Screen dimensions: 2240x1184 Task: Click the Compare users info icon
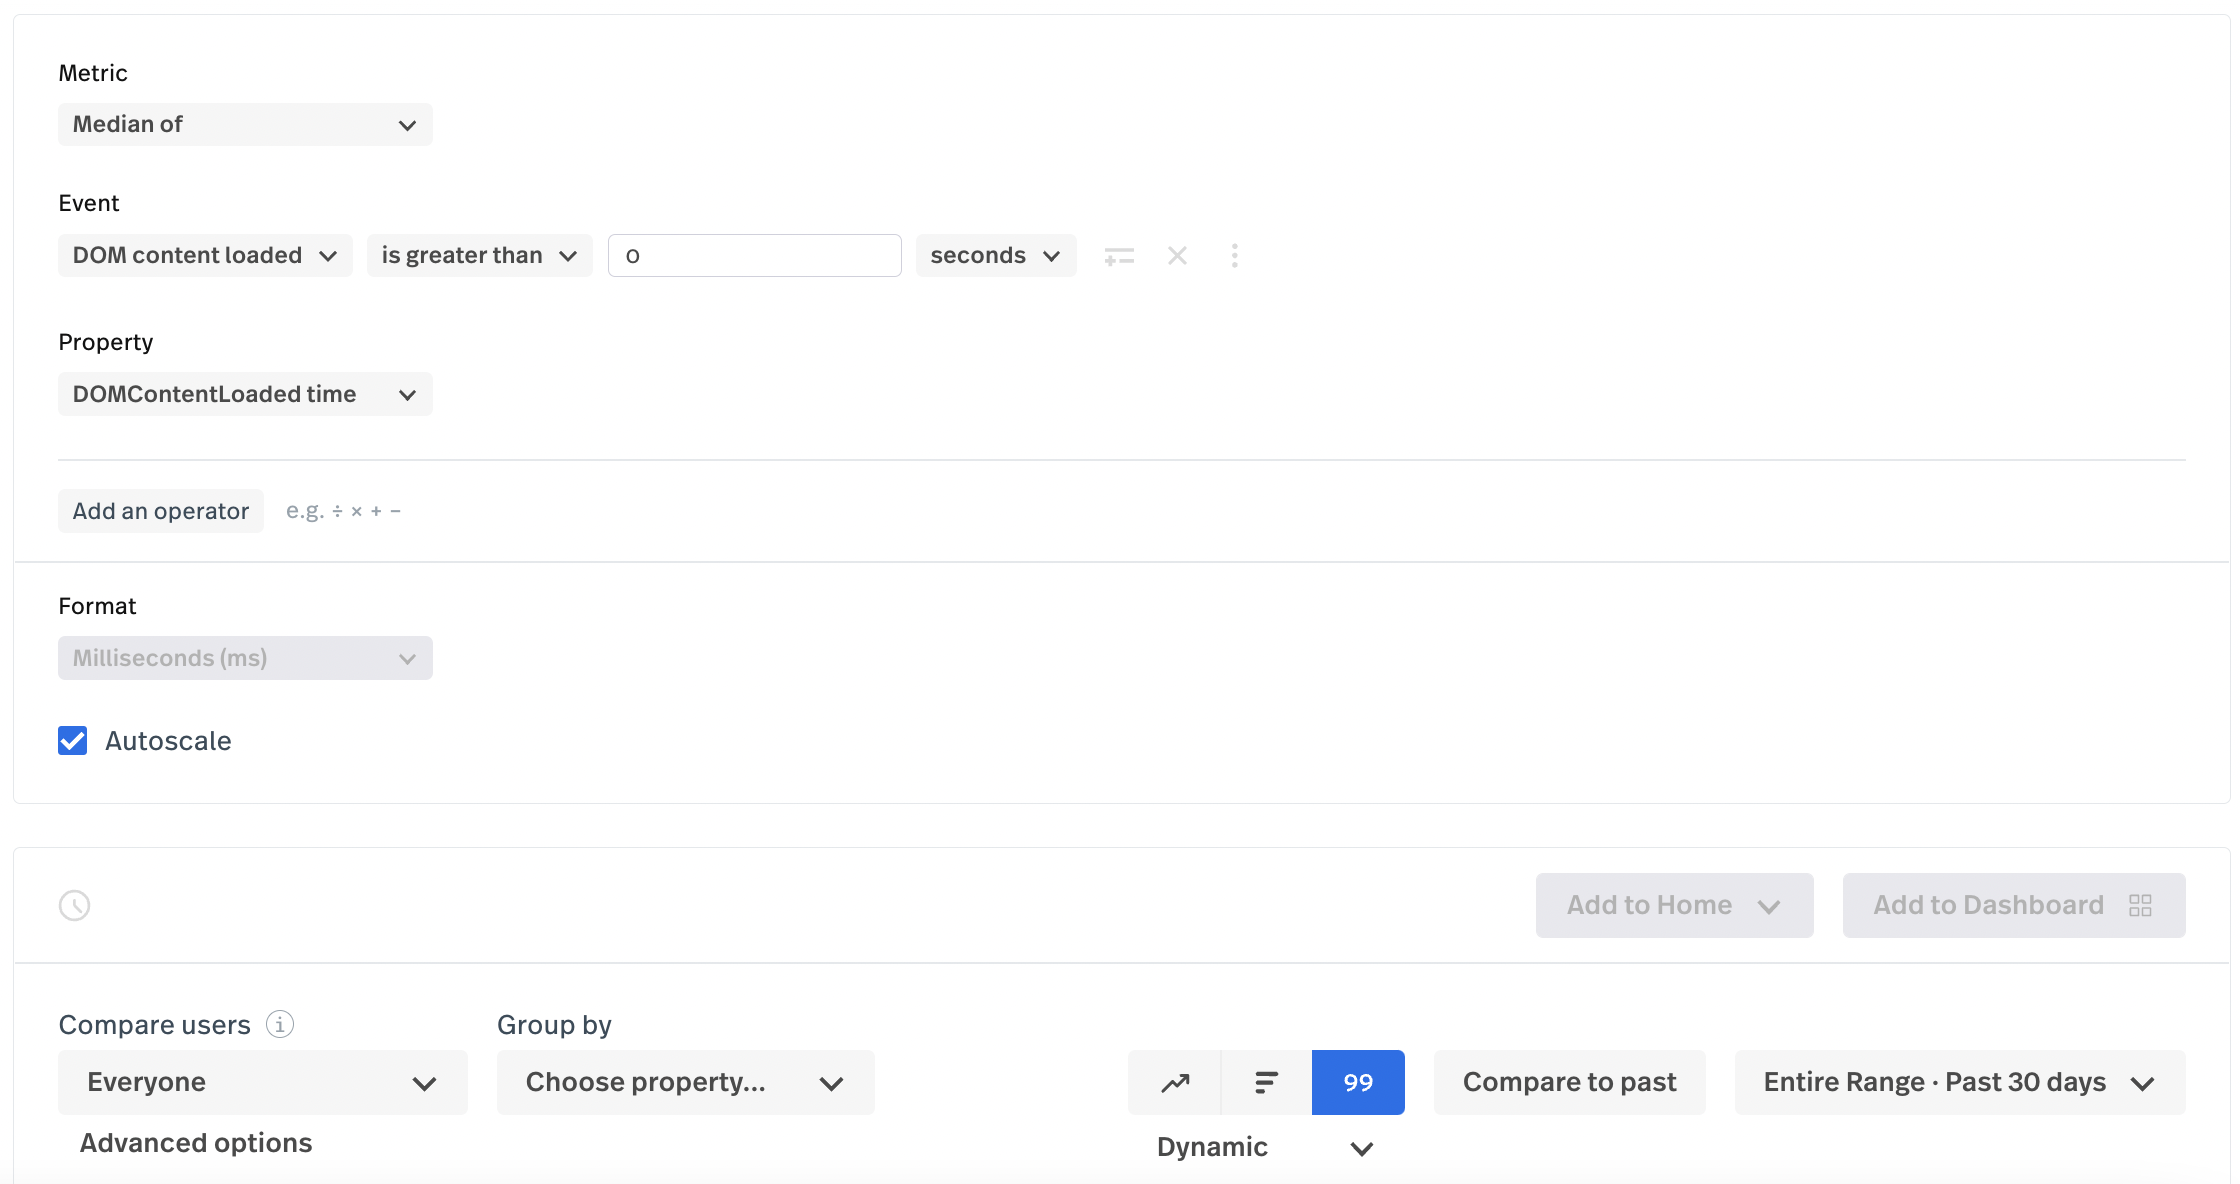coord(280,1024)
